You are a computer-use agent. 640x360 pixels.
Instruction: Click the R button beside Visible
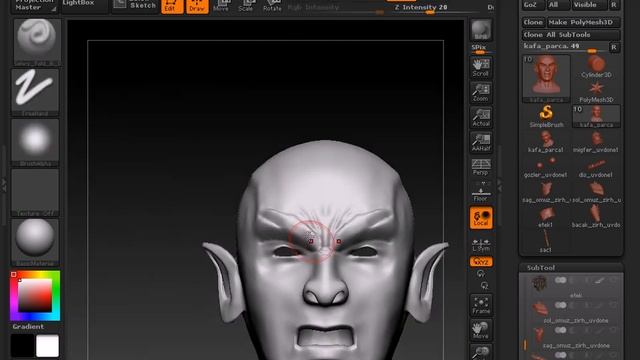(614, 5)
